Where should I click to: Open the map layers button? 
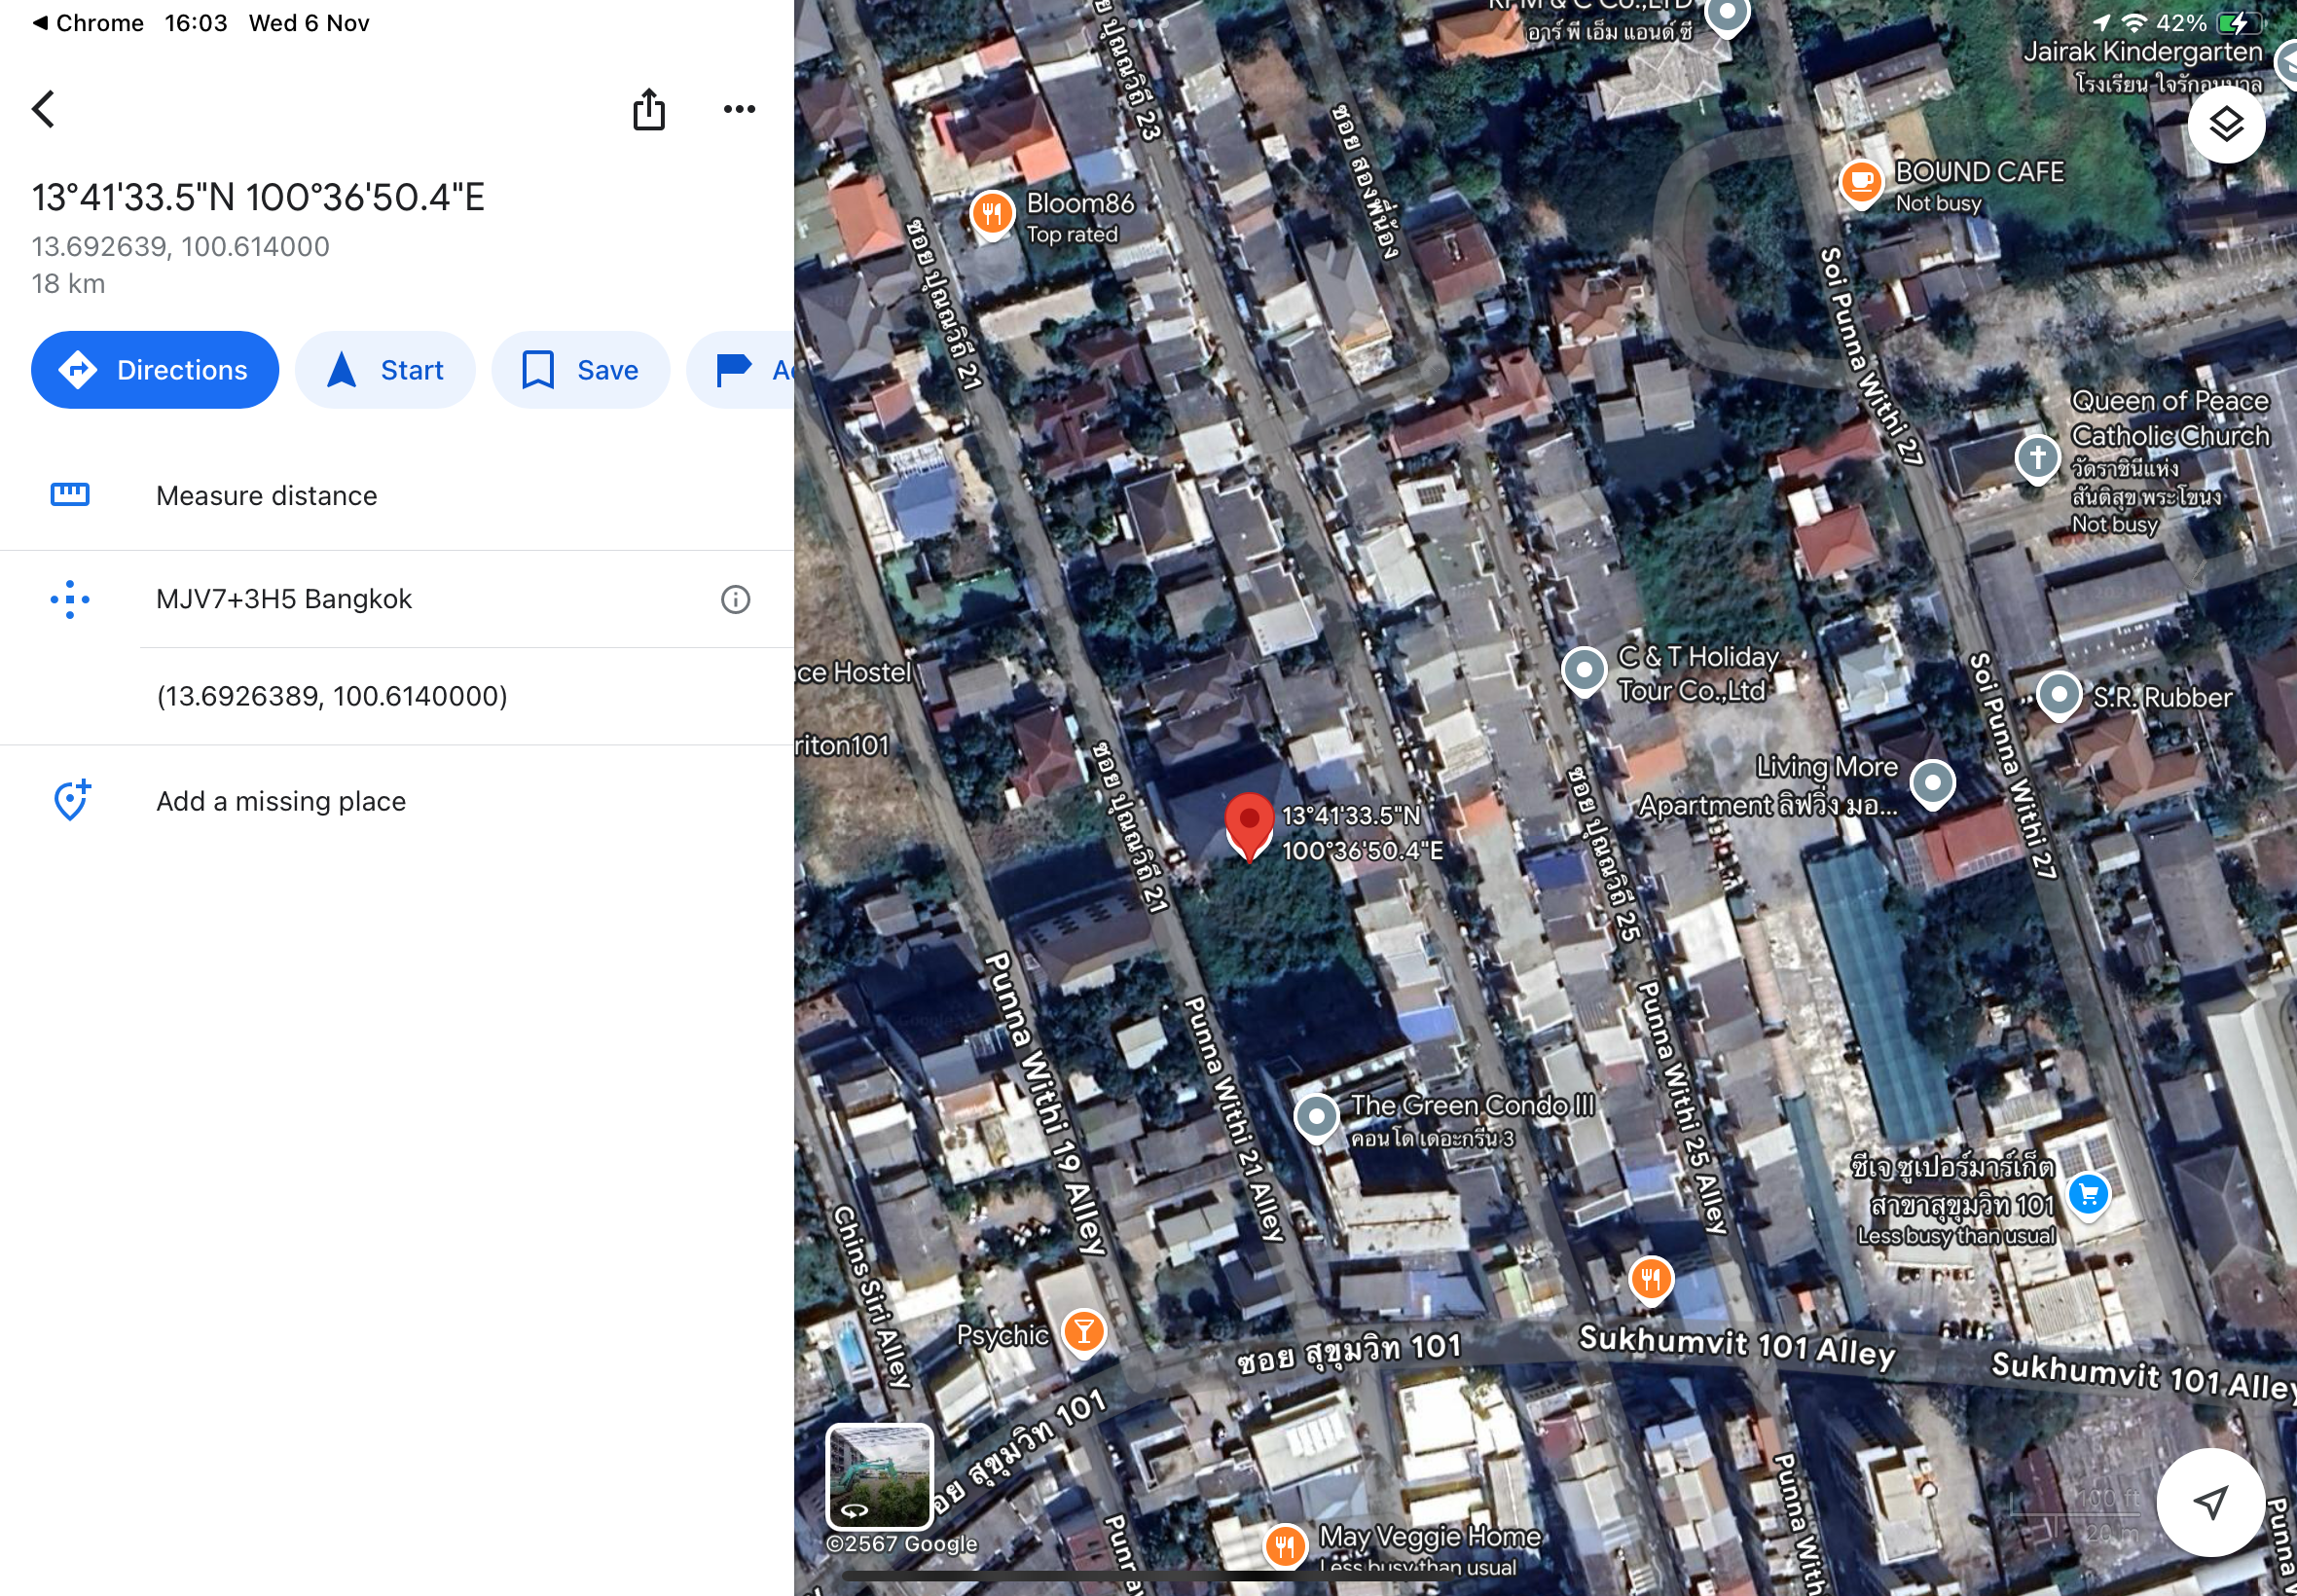click(x=2225, y=125)
